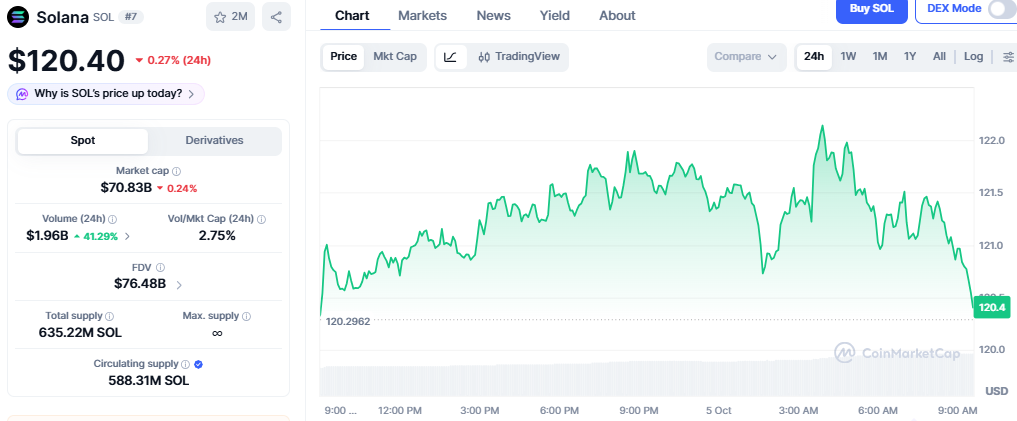This screenshot has width=1017, height=421.
Task: Select the 24h time range
Action: pos(814,57)
